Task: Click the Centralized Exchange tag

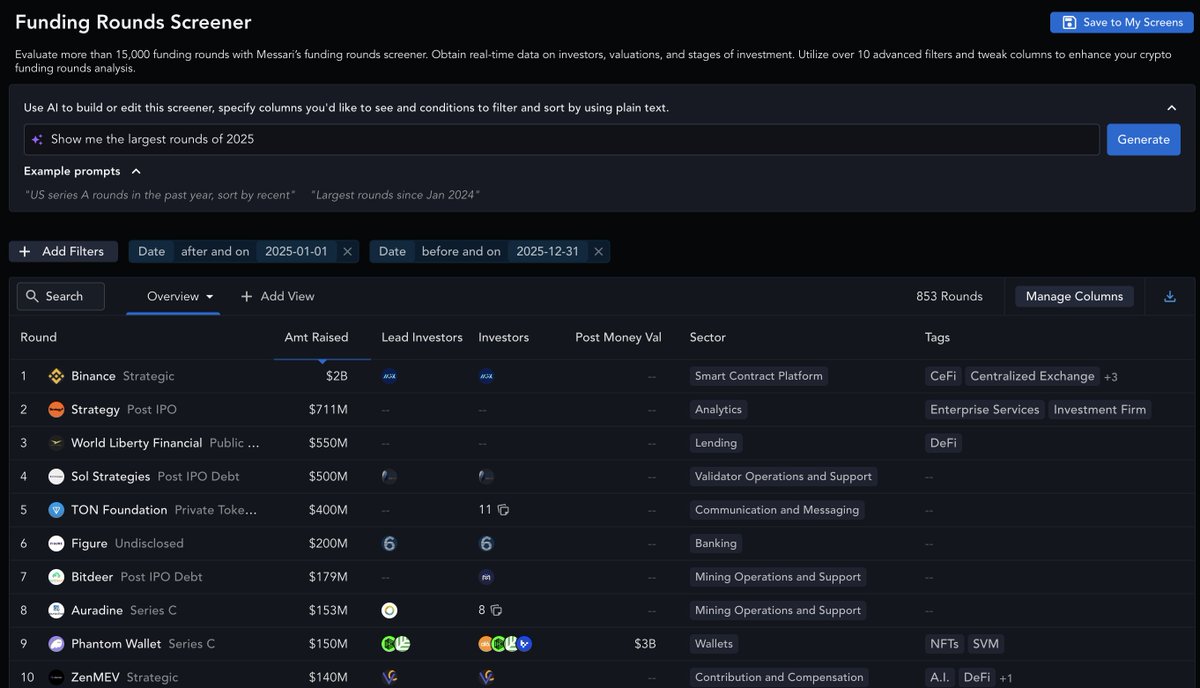Action: point(1032,376)
